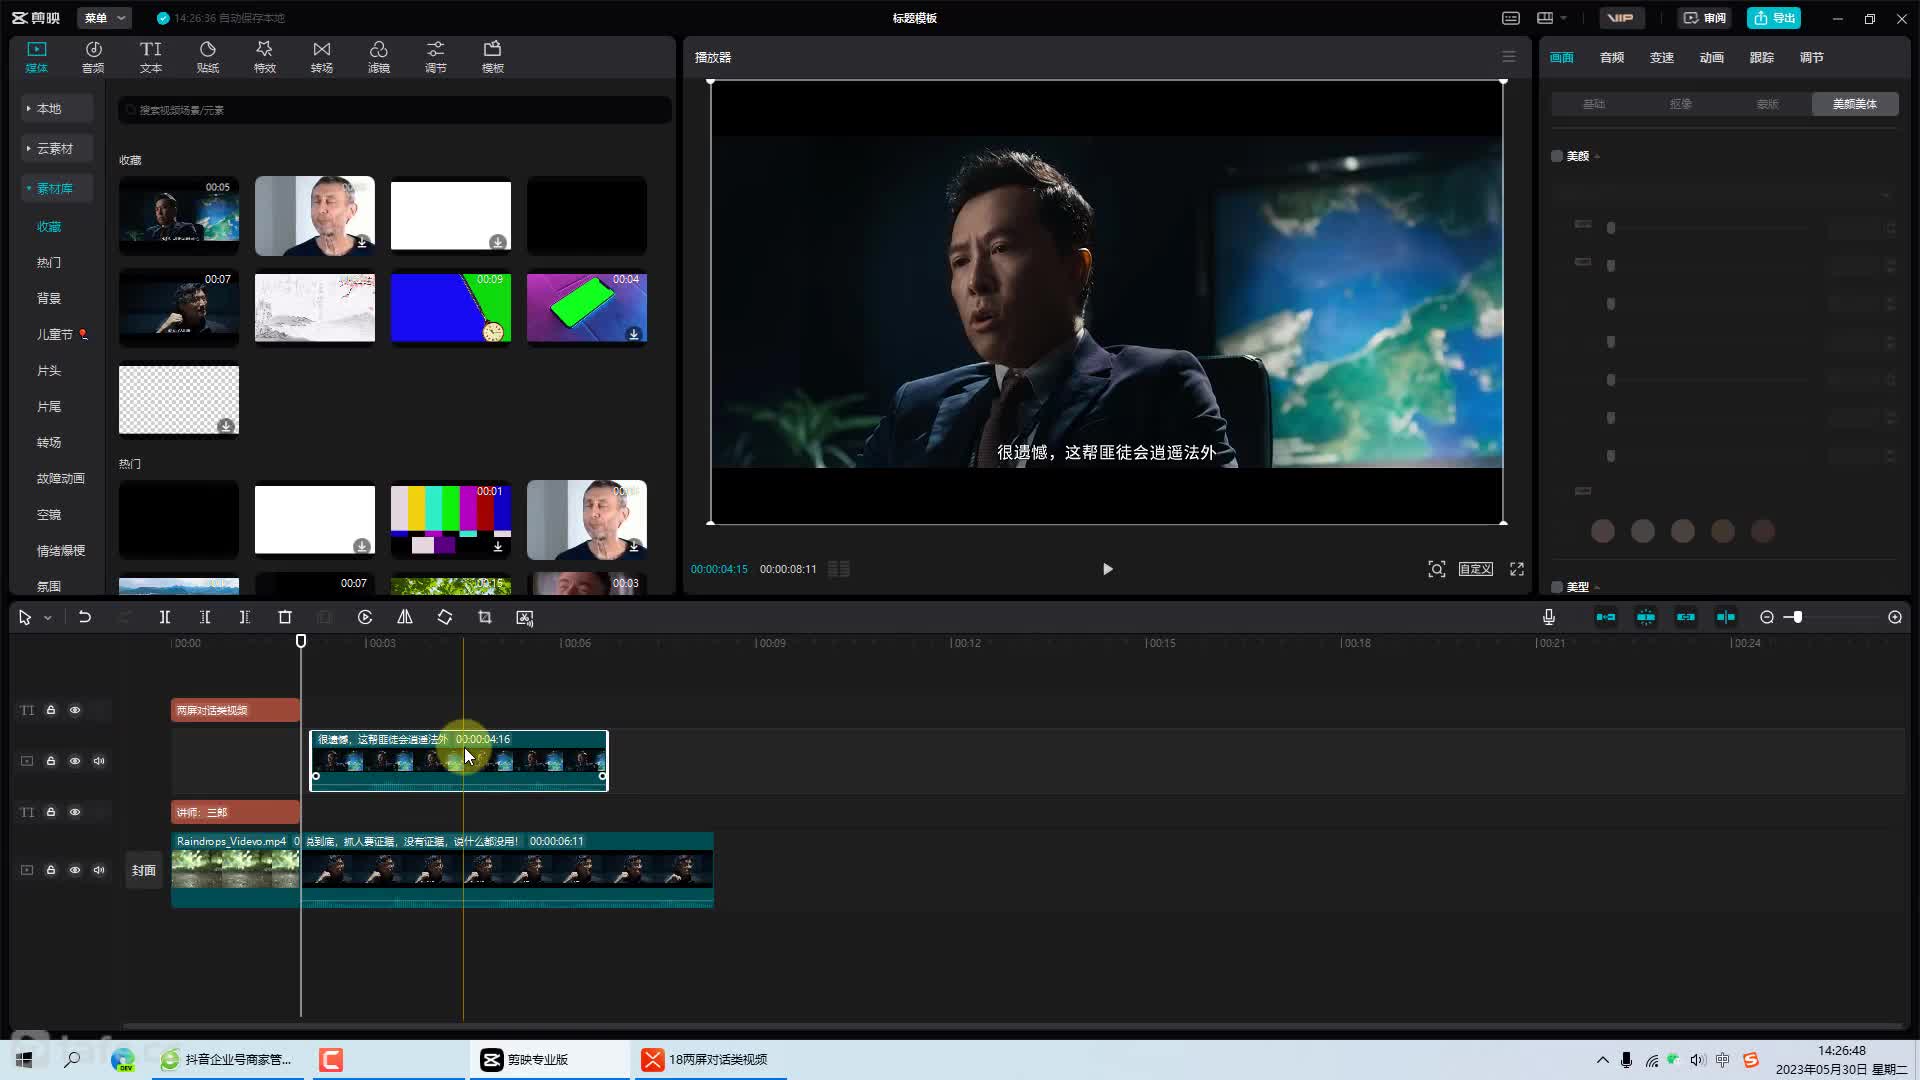This screenshot has height=1080, width=1920.
Task: Collapse the 美型 section arrow
Action: click(x=1597, y=588)
